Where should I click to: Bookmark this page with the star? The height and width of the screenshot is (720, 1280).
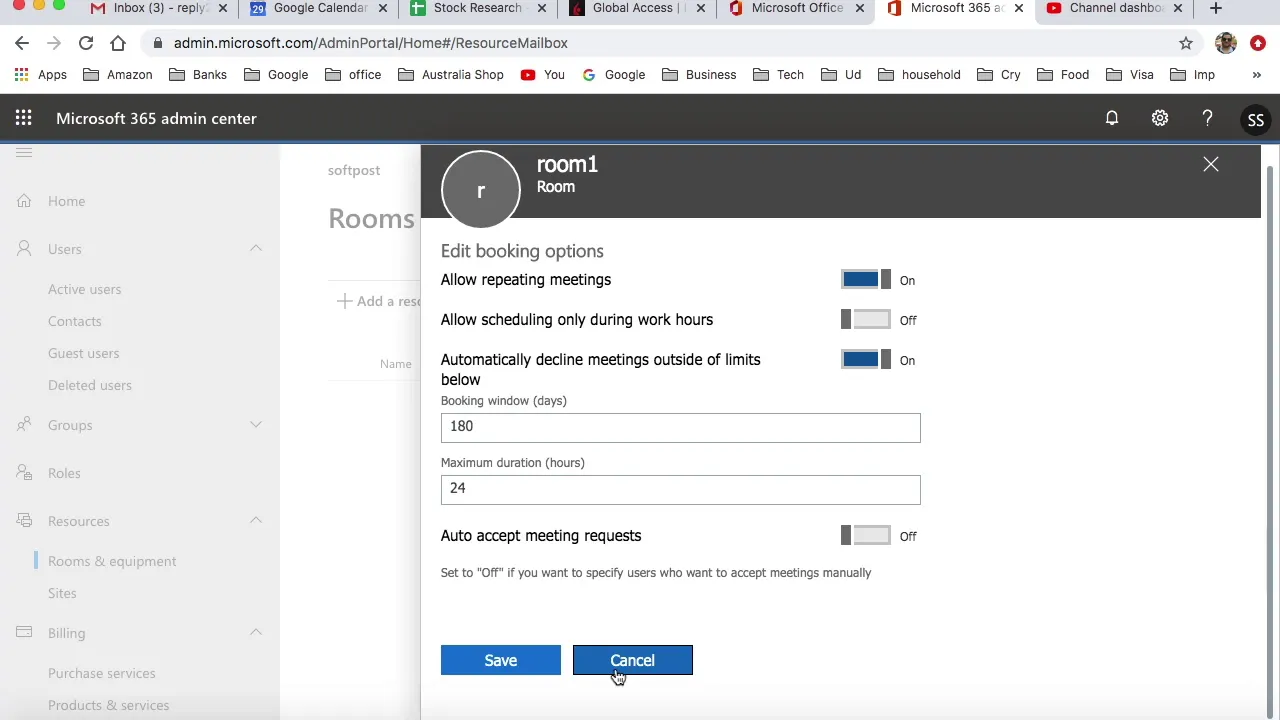click(x=1186, y=43)
